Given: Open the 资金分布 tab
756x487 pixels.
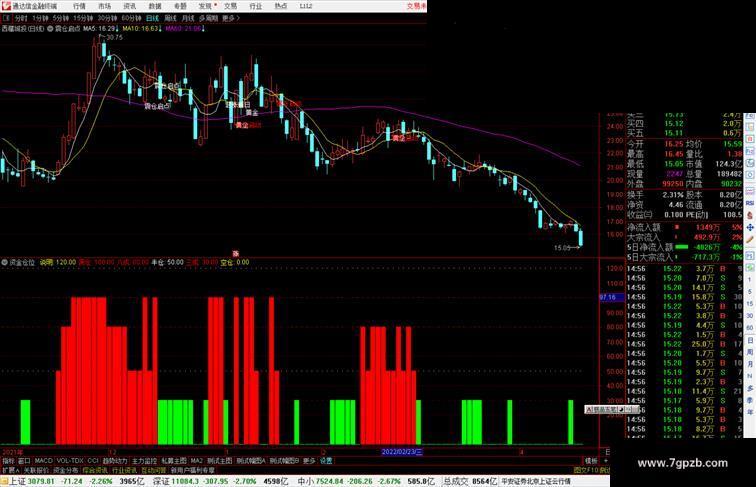Looking at the screenshot, I should pos(65,470).
